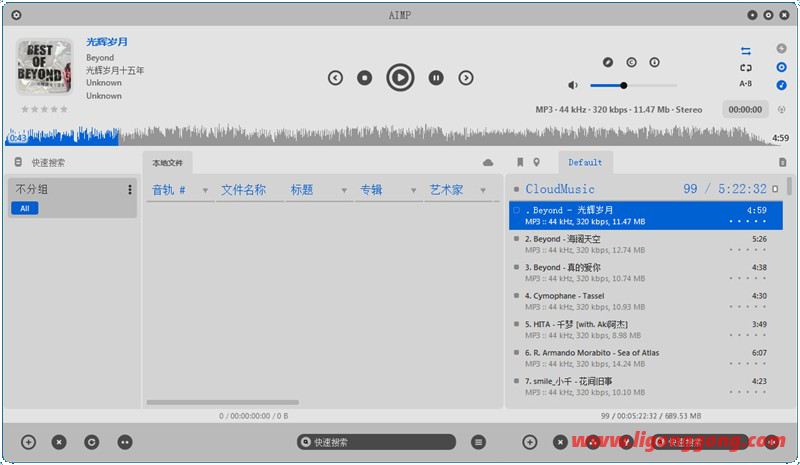The image size is (800, 465).
Task: Click the large Play button
Action: (400, 78)
